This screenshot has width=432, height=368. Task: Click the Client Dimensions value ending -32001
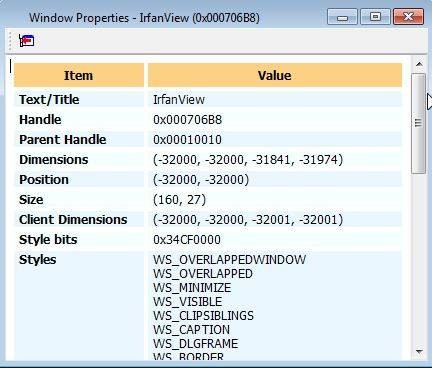(248, 220)
